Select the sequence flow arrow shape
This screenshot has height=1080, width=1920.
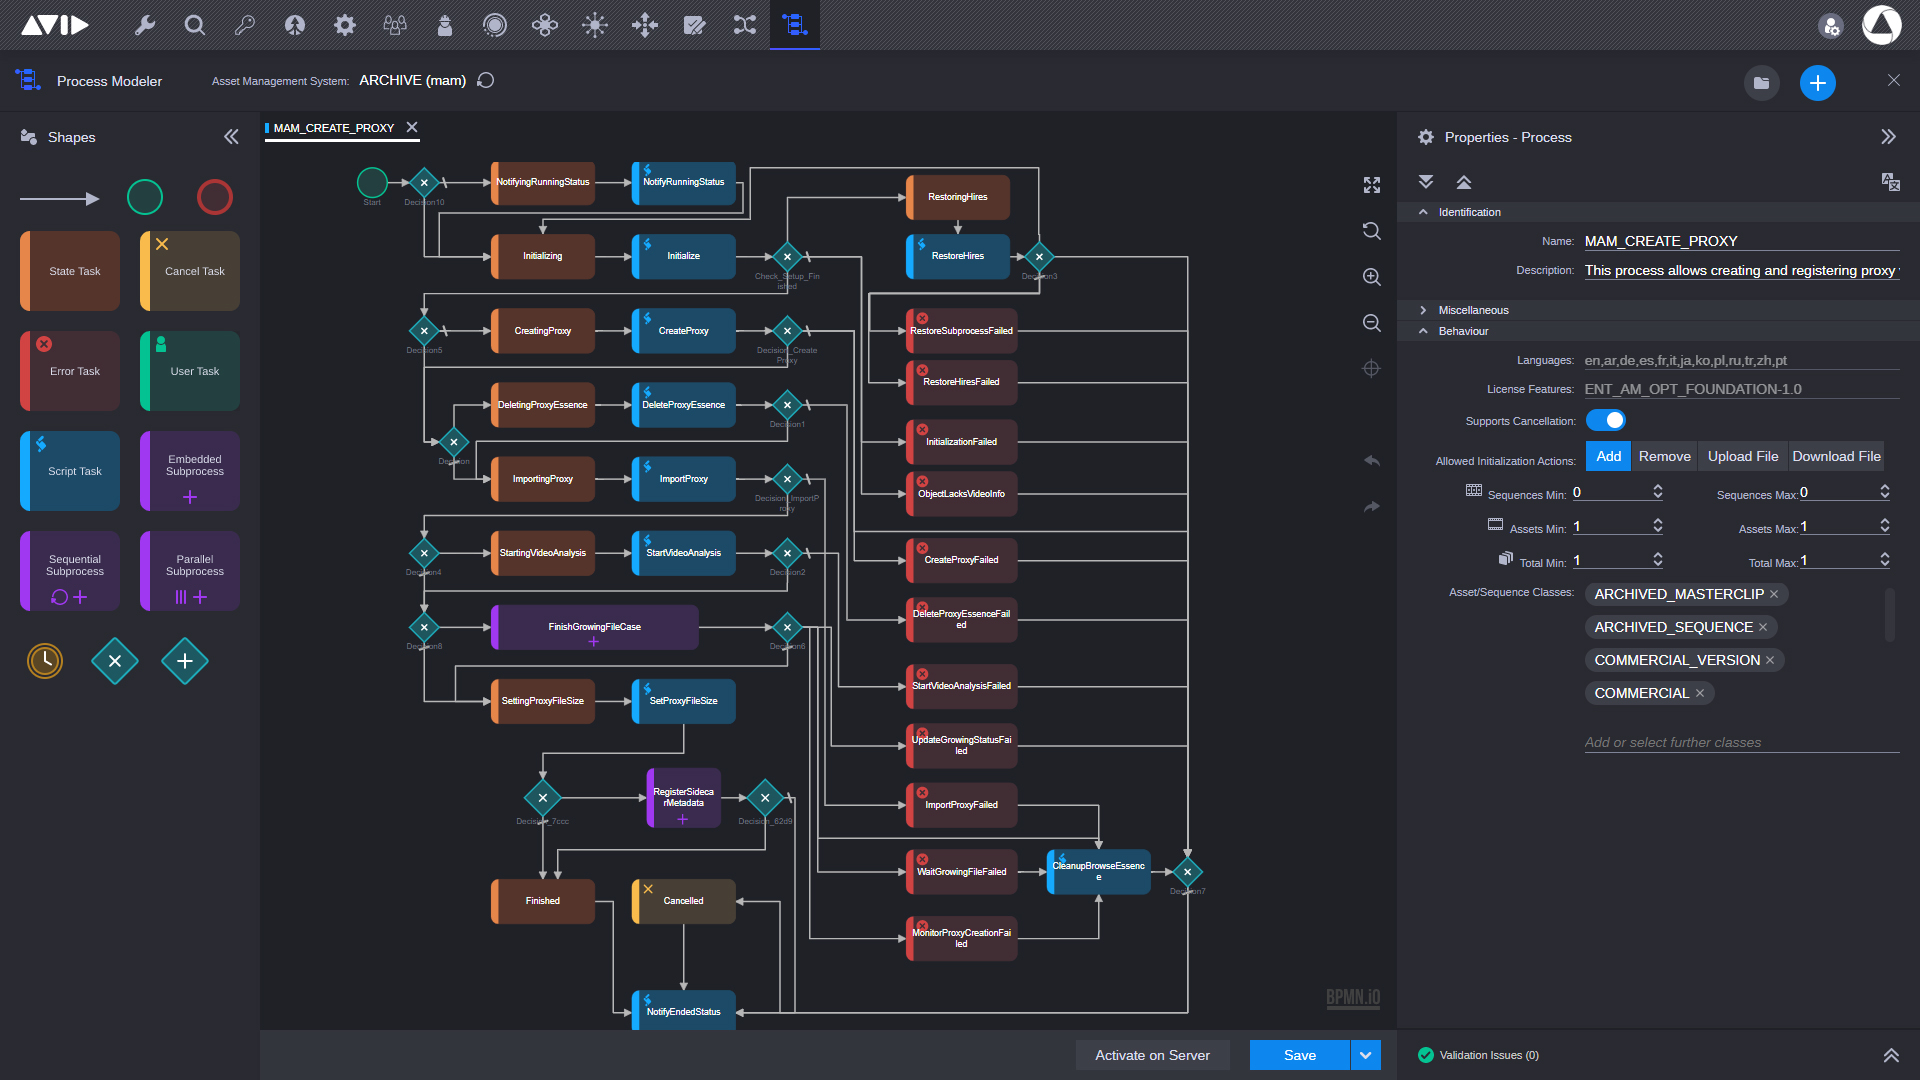pos(60,198)
